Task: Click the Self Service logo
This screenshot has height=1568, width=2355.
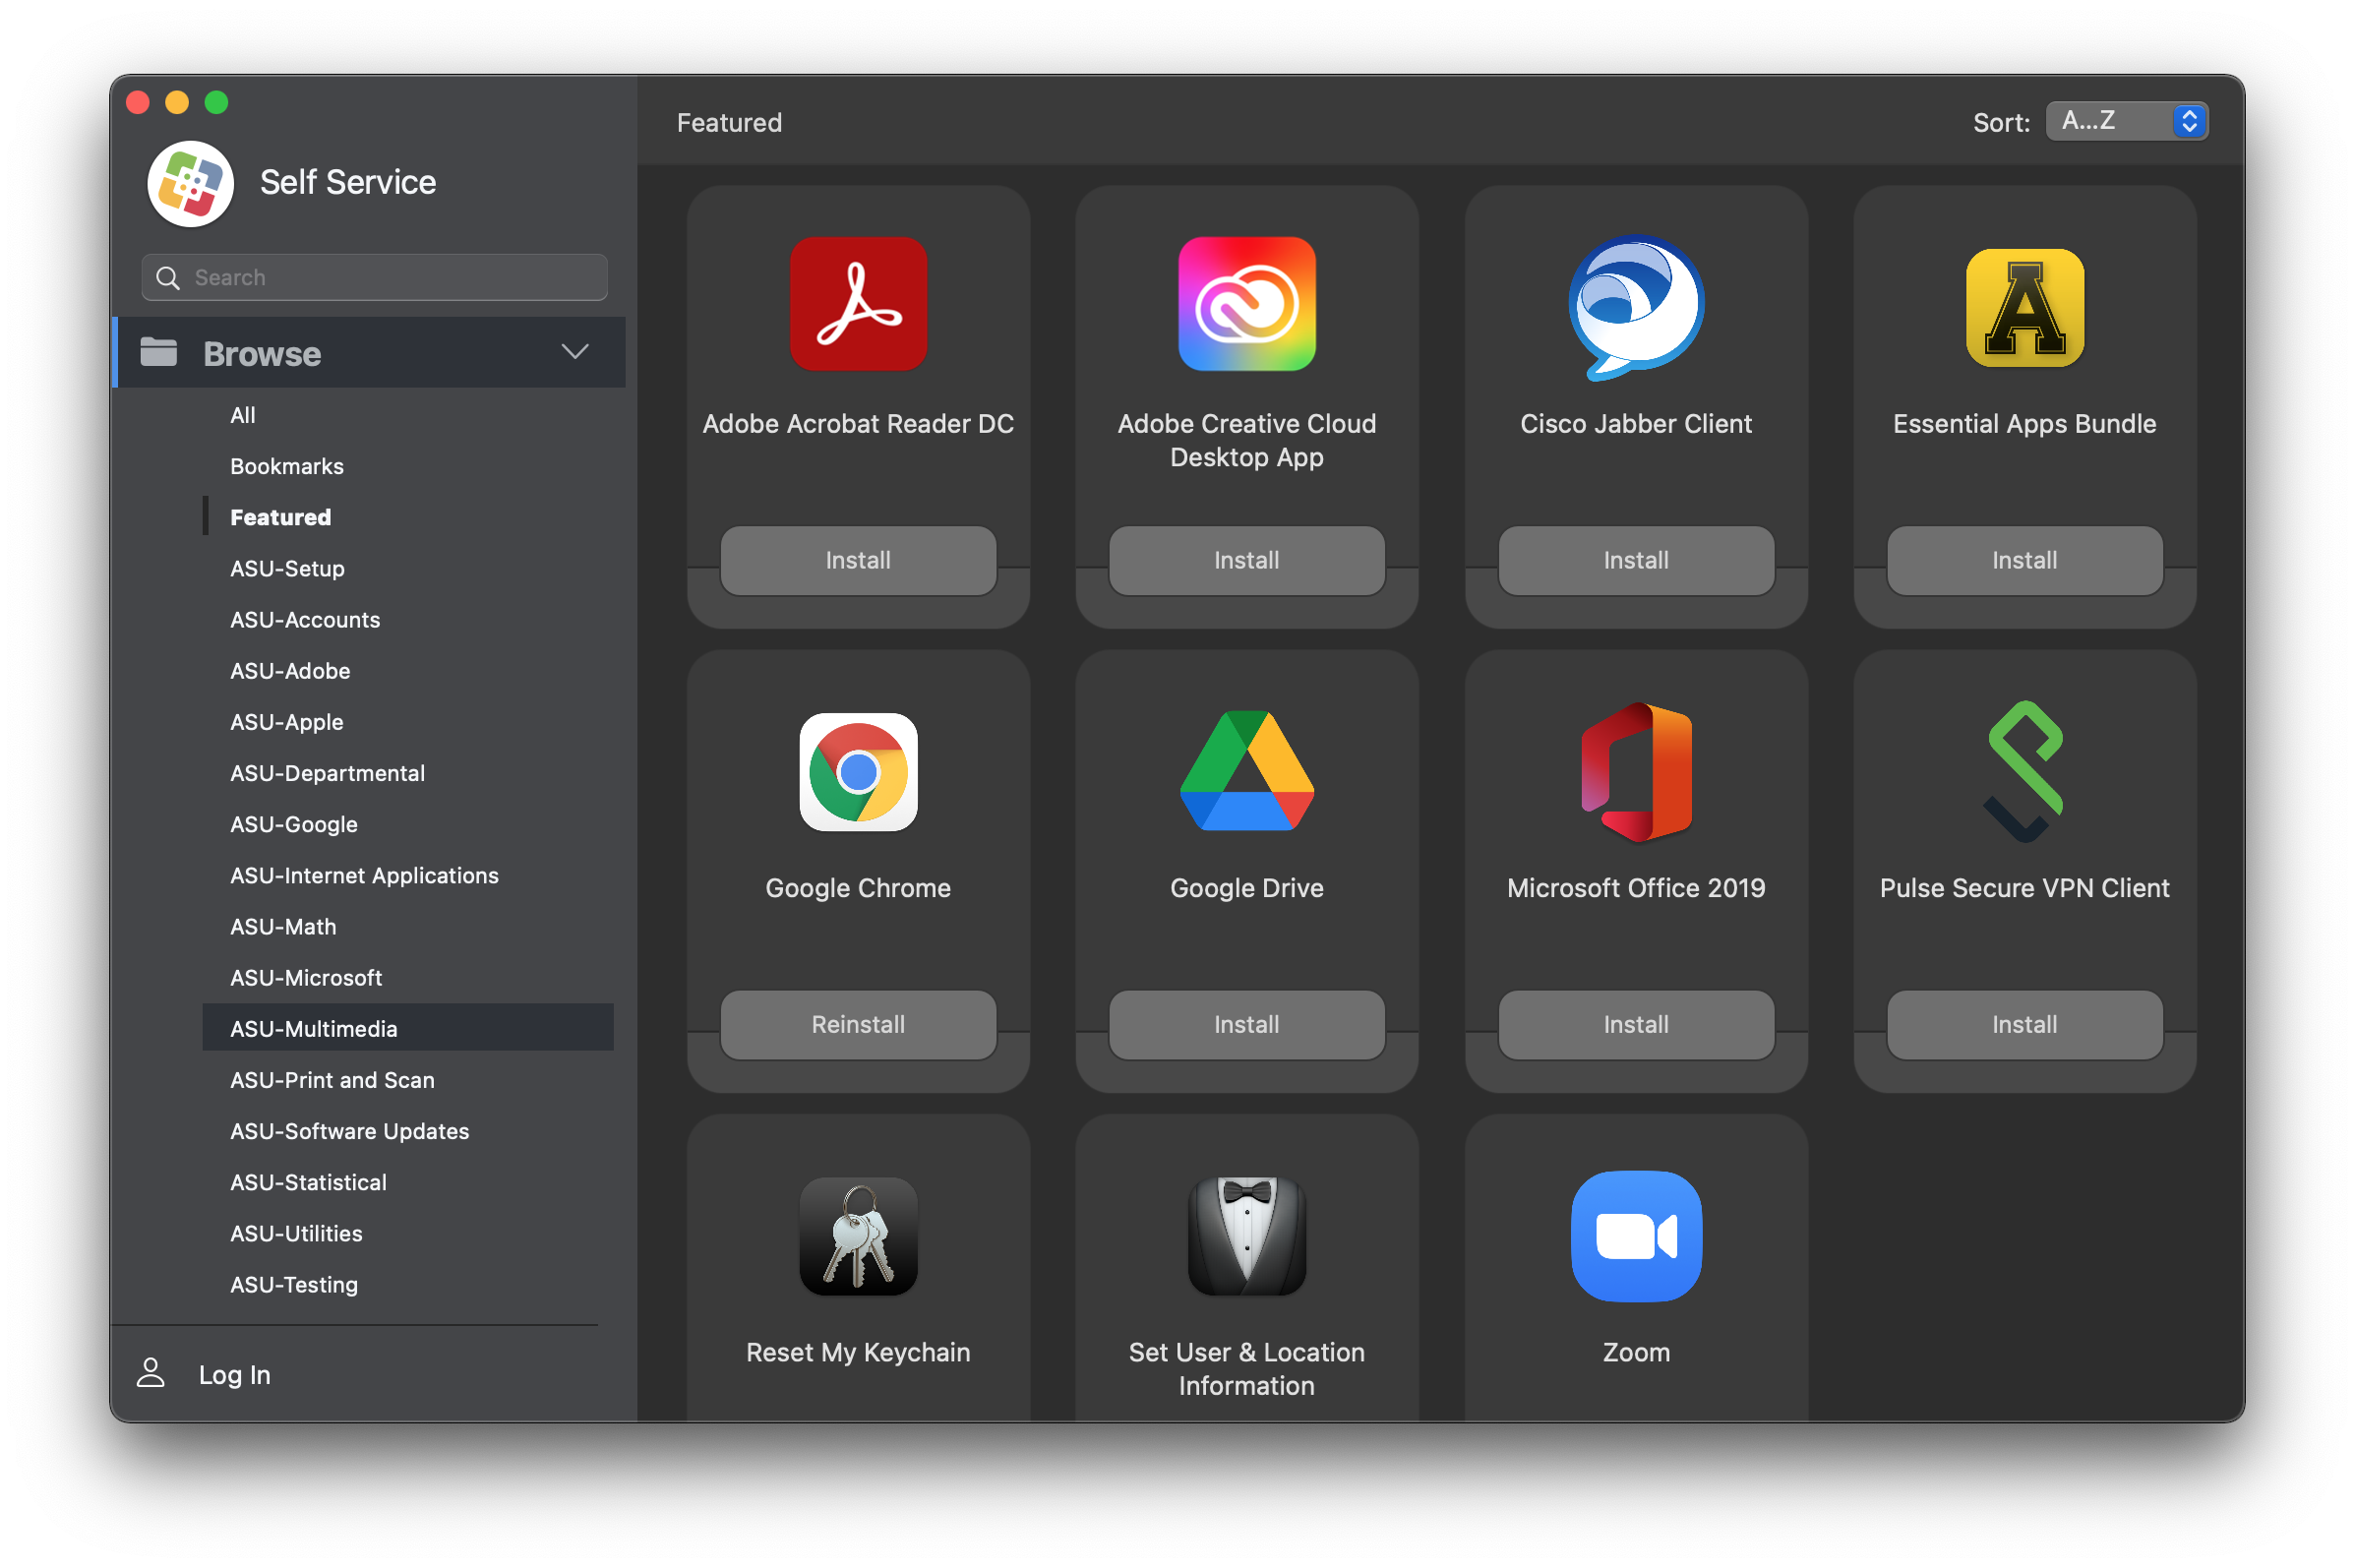Action: pos(190,183)
